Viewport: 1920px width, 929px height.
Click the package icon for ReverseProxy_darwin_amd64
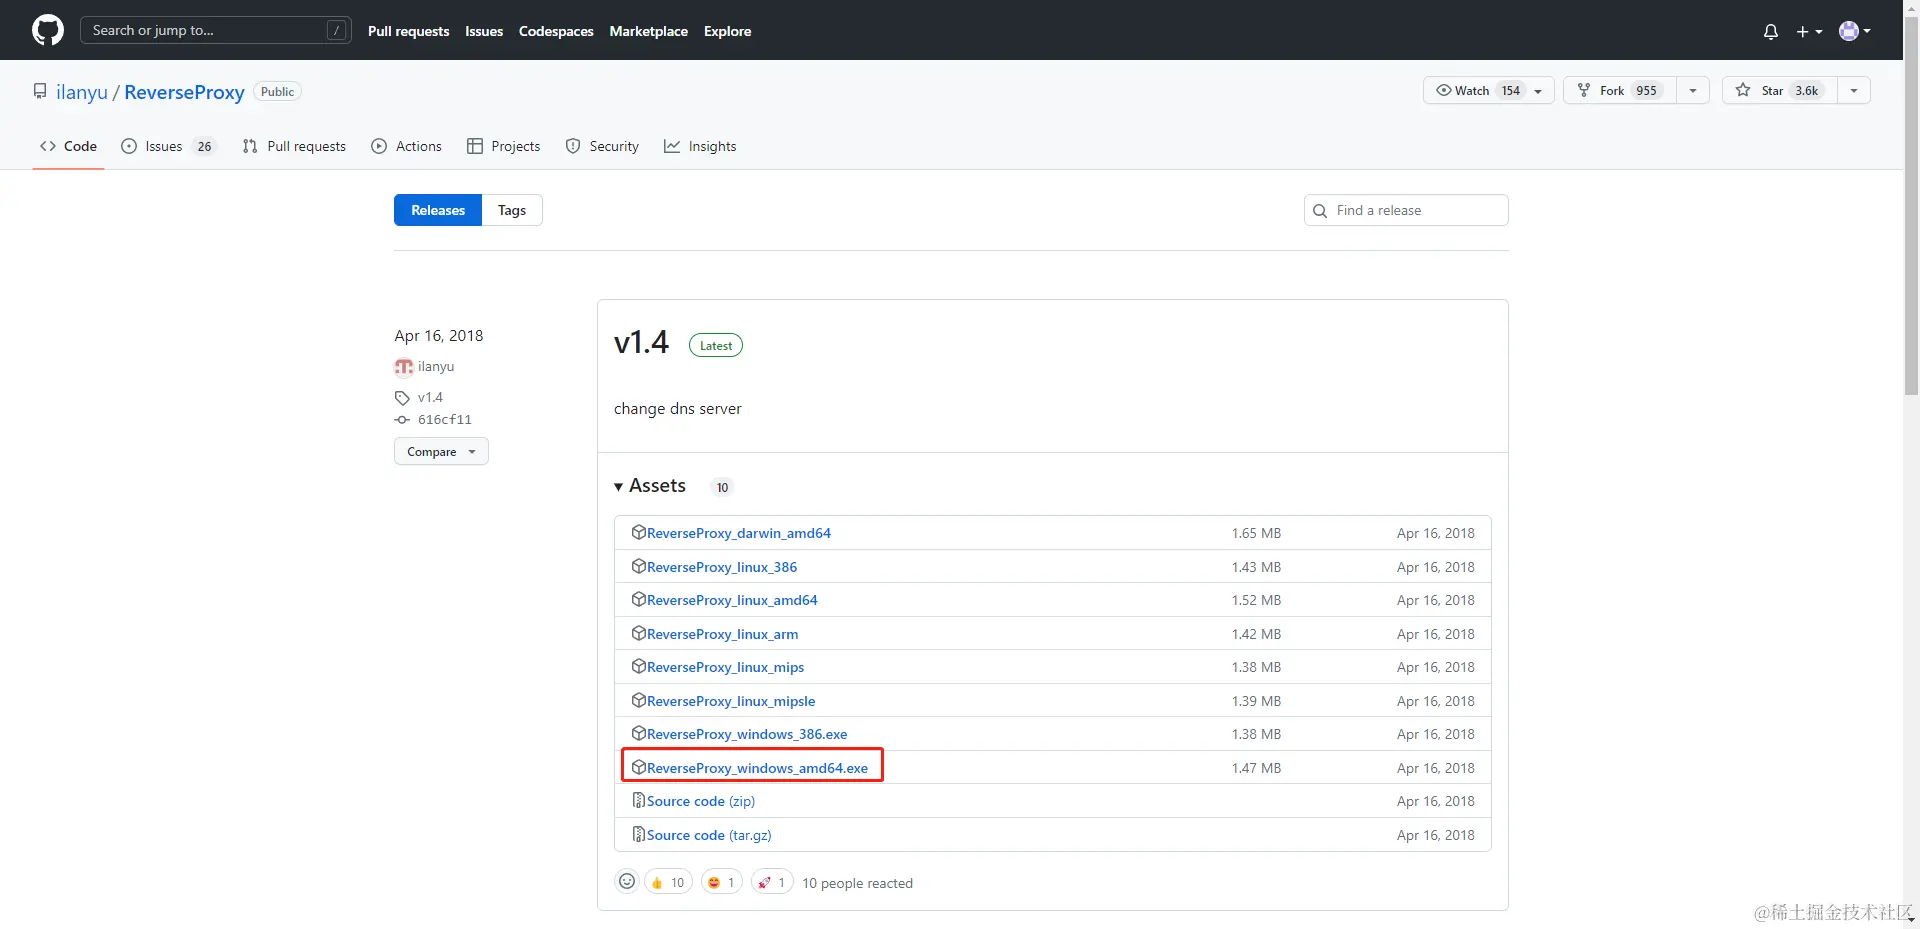pos(638,532)
